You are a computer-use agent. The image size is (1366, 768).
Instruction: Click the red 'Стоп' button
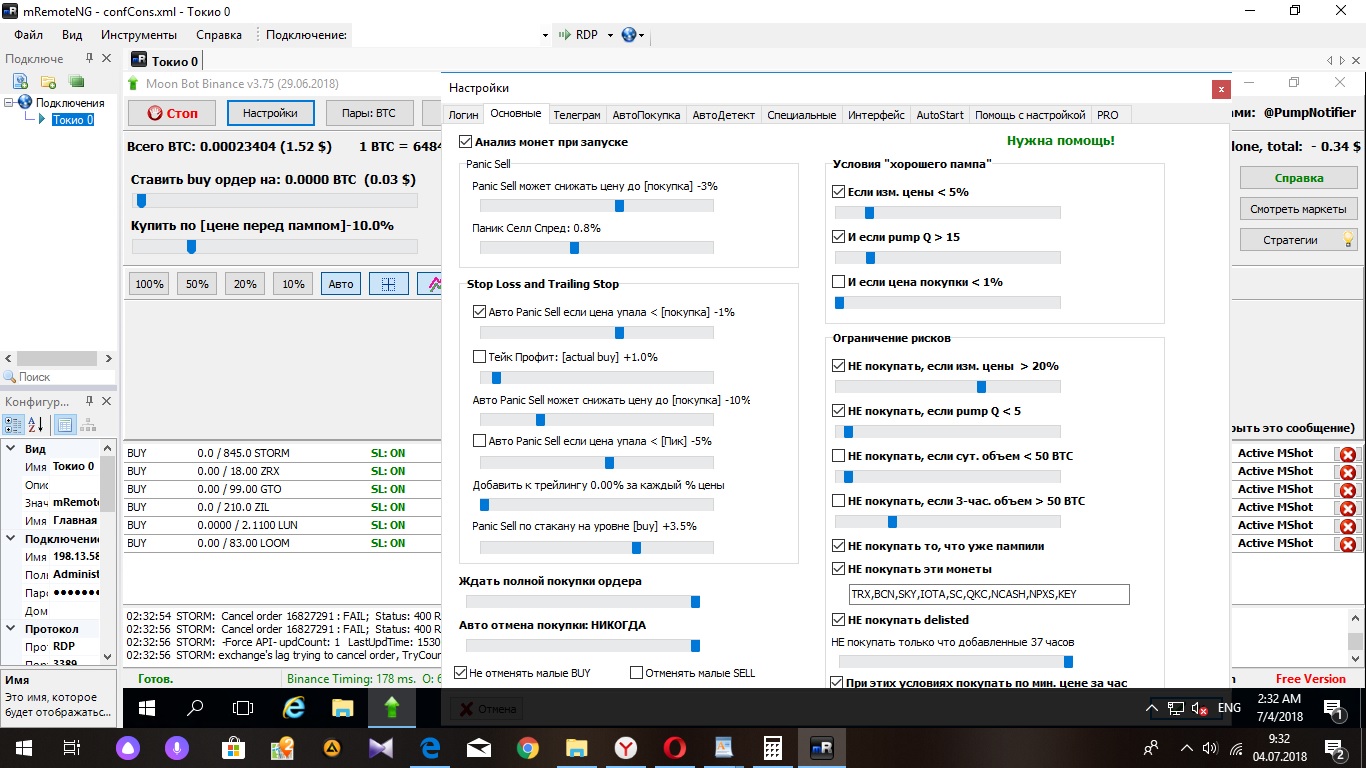172,113
